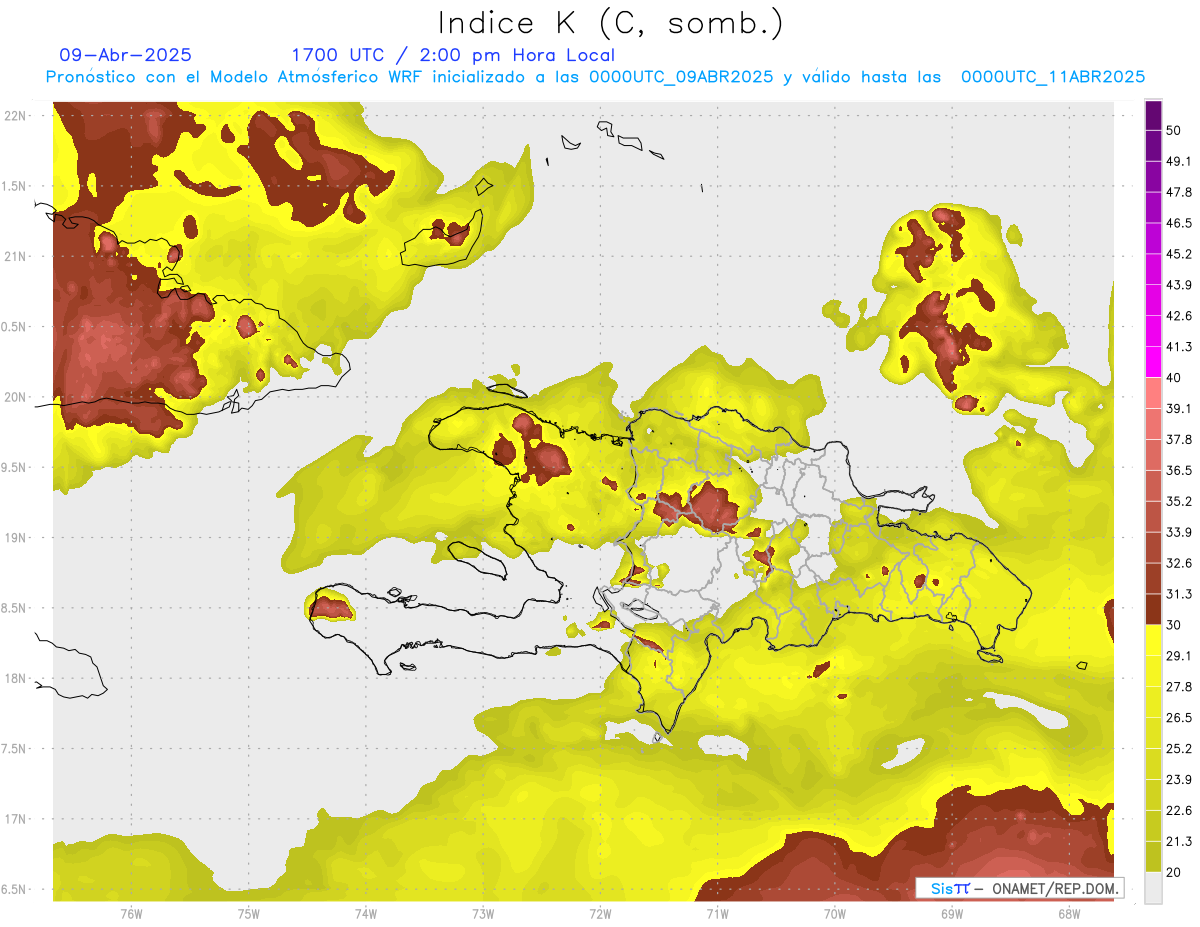The image size is (1200, 927).
Task: Click the longitude label "69W"
Action: (x=952, y=914)
